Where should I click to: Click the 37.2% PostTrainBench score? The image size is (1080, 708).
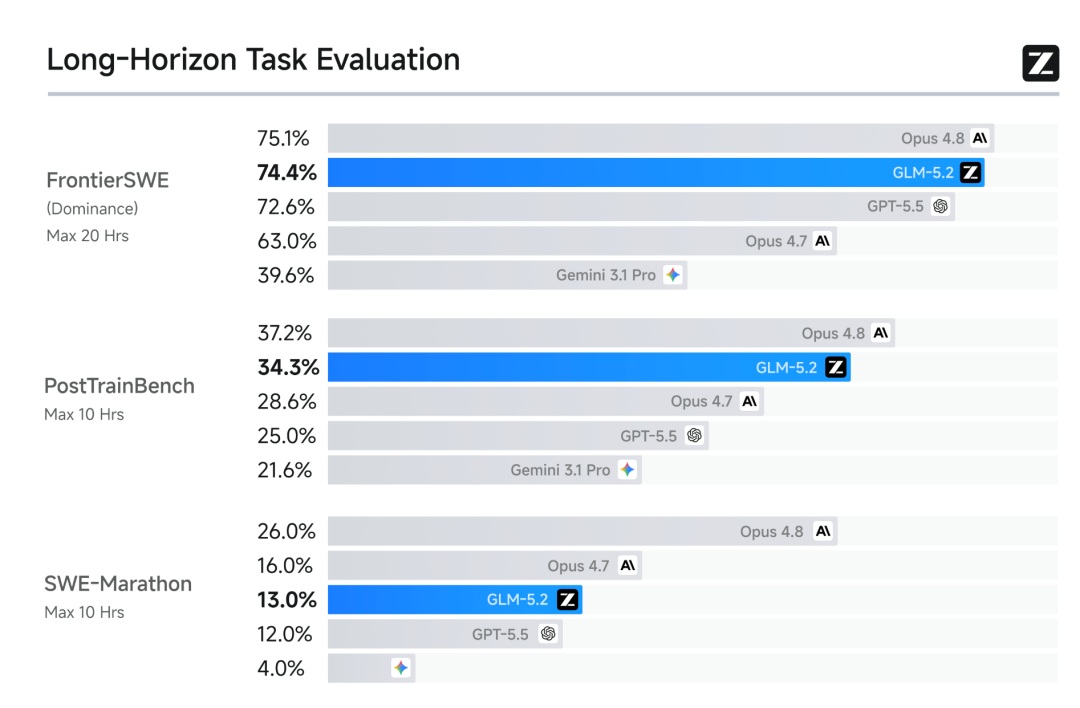[284, 333]
